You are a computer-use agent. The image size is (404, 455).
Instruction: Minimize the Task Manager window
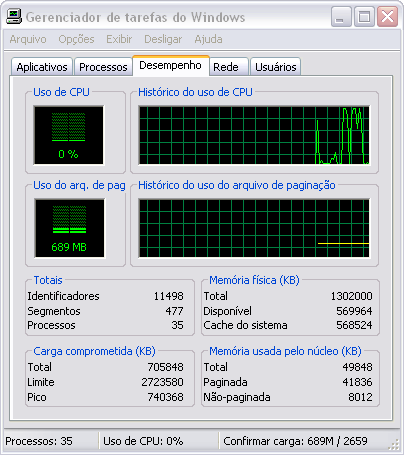pos(341,16)
